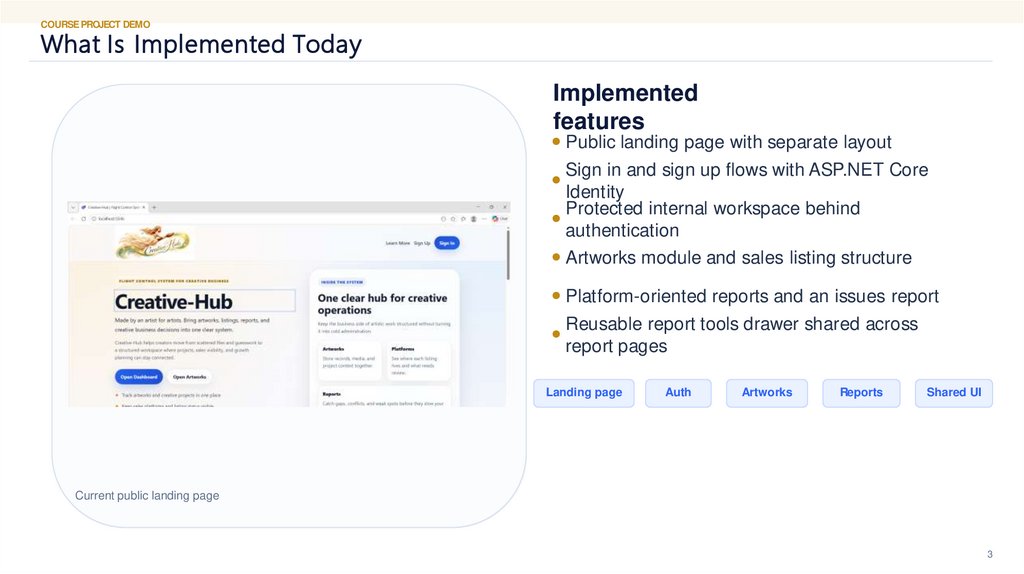1024x574 pixels.
Task: Click the Creative-Hub logo image
Action: click(x=154, y=242)
